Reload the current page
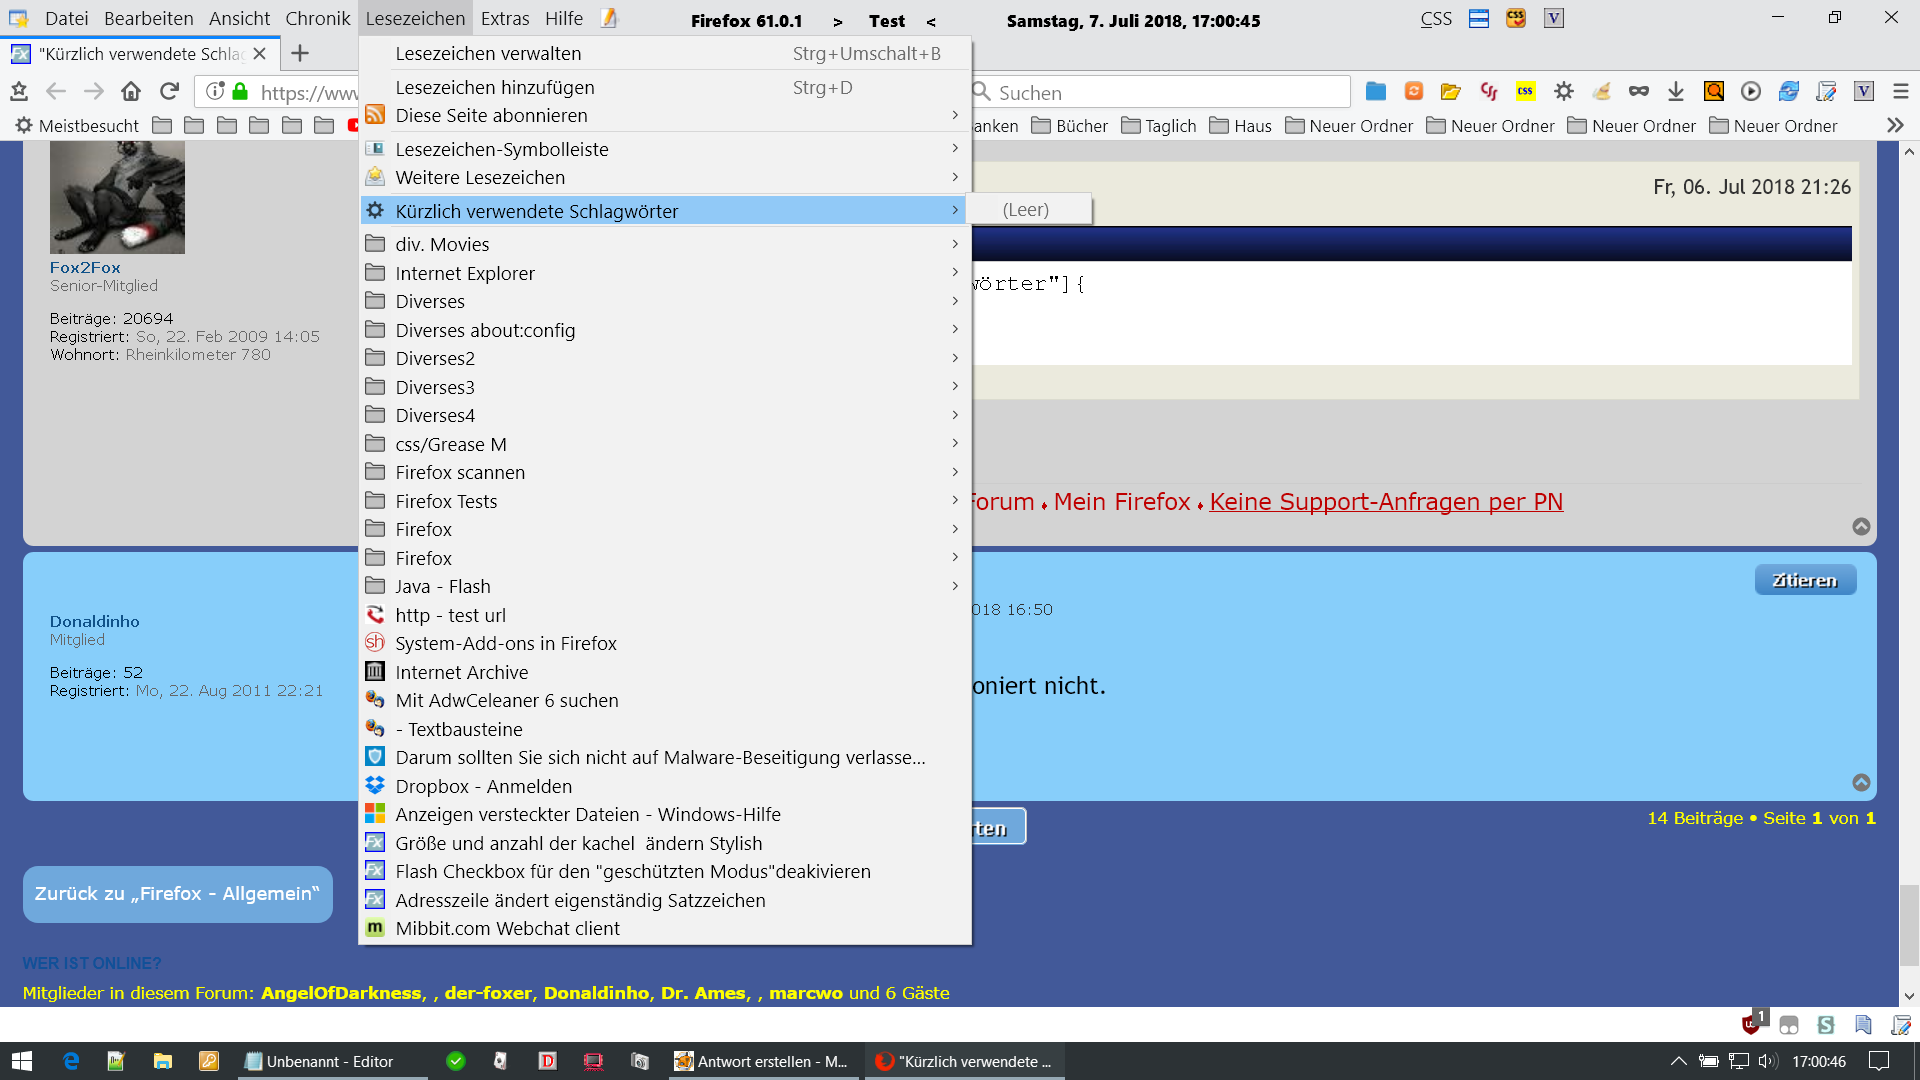This screenshot has height=1080, width=1920. click(x=169, y=92)
